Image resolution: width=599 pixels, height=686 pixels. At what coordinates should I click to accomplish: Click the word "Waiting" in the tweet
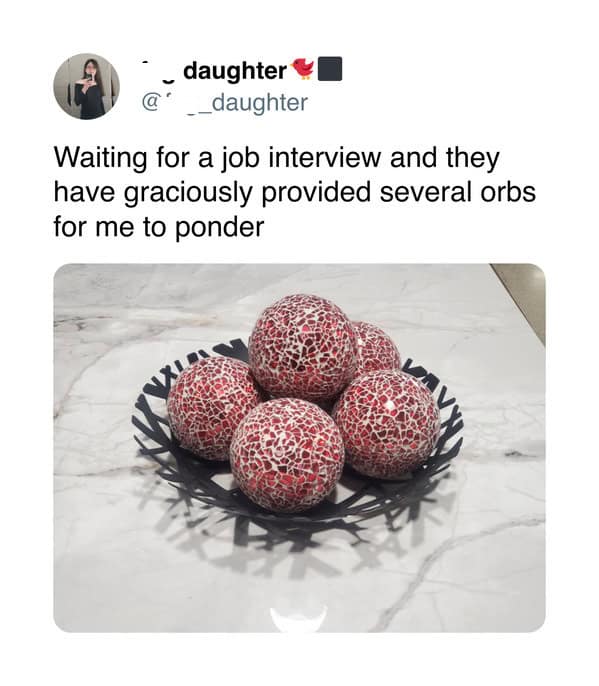(x=100, y=158)
